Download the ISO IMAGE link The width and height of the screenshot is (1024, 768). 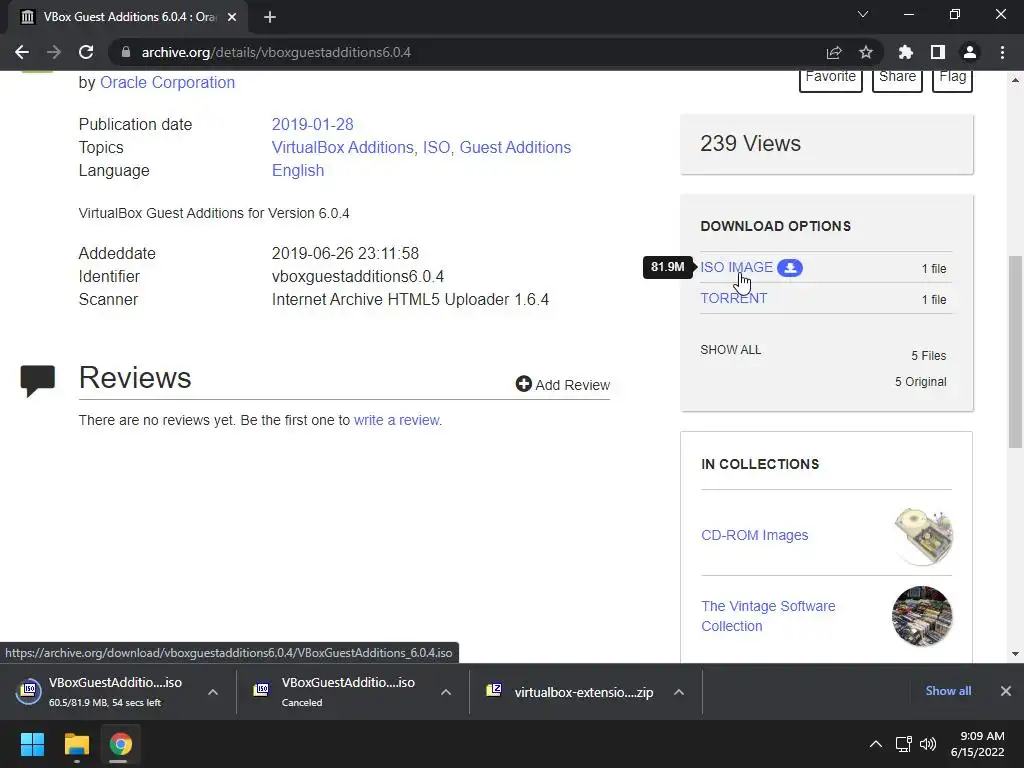click(737, 267)
